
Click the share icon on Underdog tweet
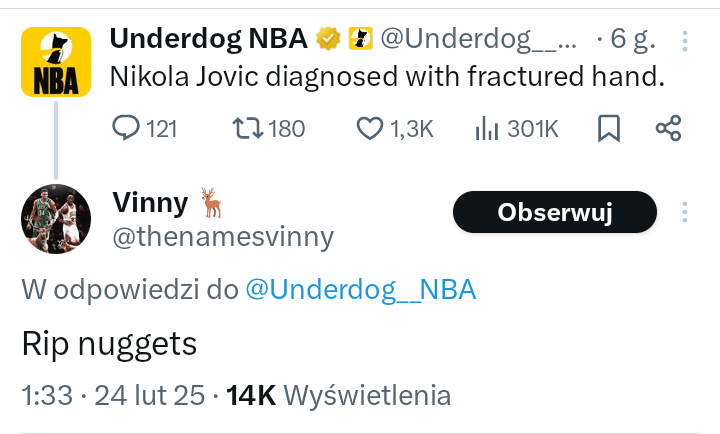point(668,128)
